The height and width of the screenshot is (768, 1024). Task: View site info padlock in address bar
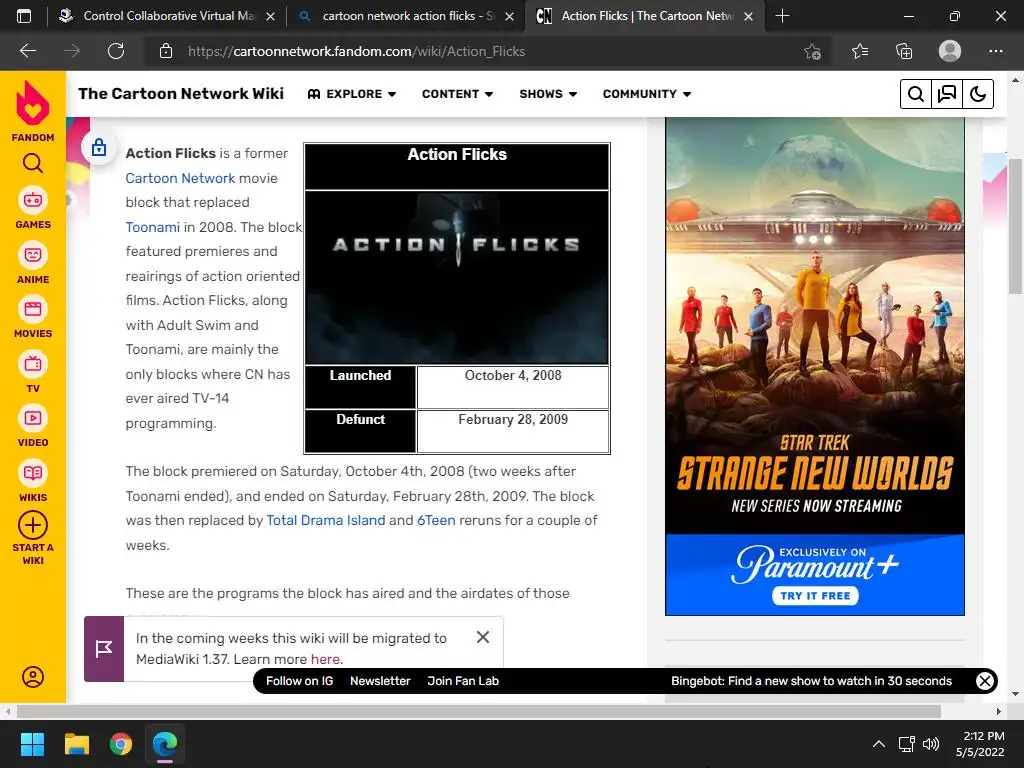click(x=166, y=51)
